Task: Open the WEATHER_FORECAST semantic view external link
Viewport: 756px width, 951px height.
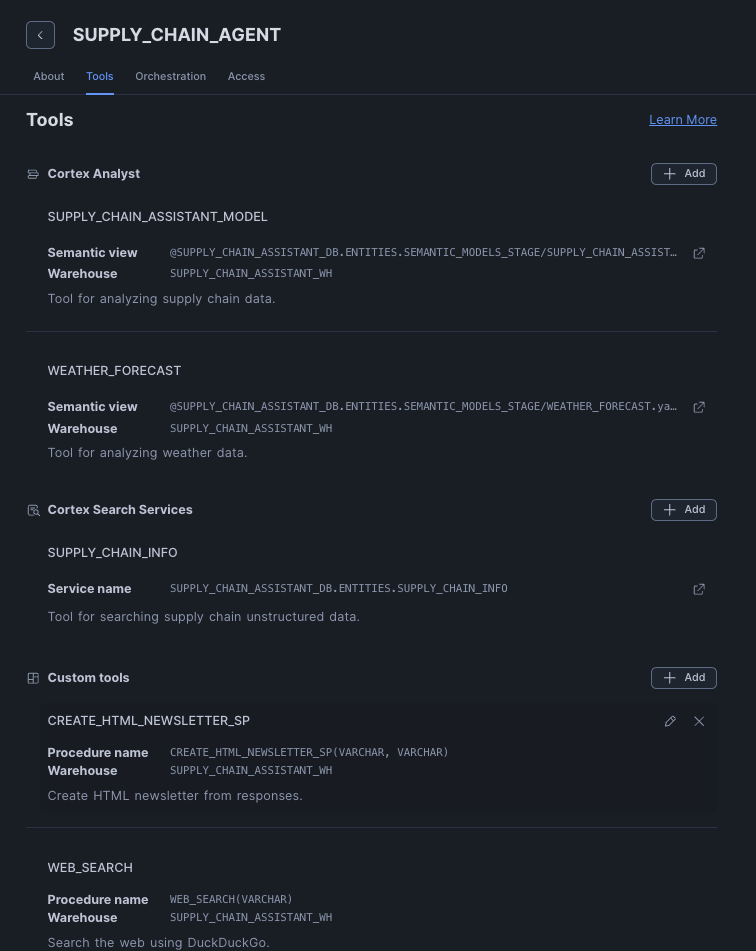Action: pyautogui.click(x=699, y=407)
